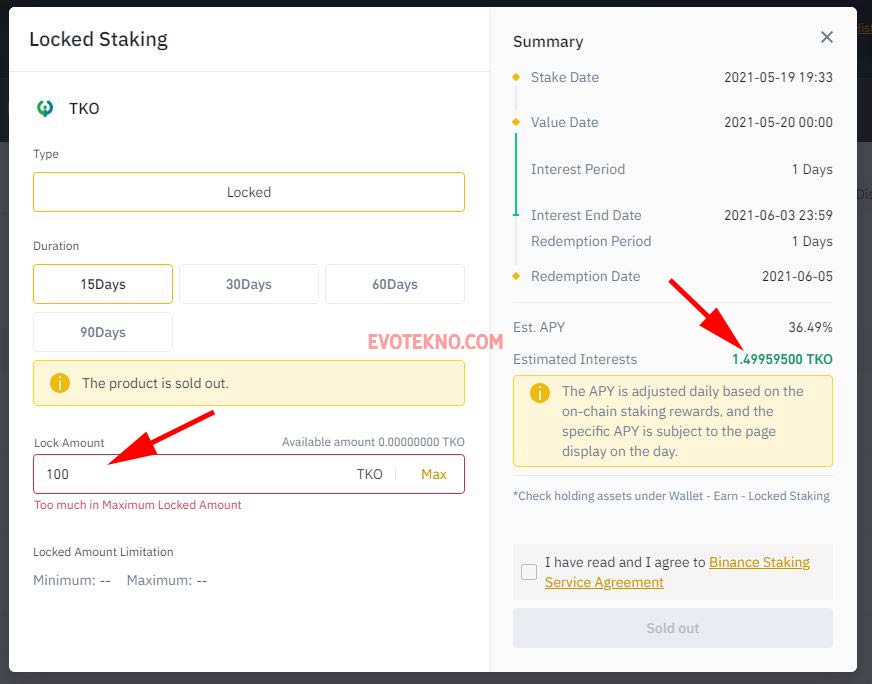Viewport: 872px width, 684px height.
Task: Click the Interest Period label
Action: (x=578, y=169)
